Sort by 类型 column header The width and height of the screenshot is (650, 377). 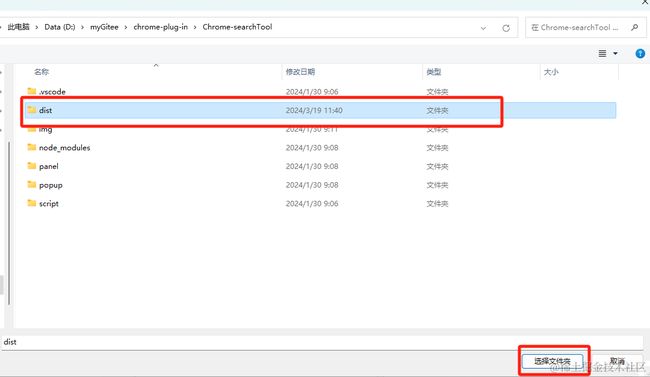434,72
